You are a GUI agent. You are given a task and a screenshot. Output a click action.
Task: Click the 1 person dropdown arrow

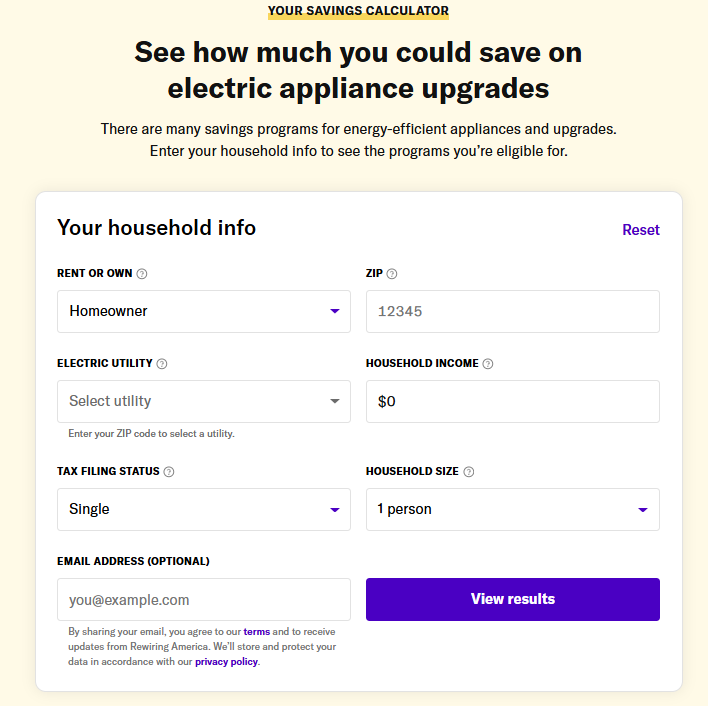point(643,510)
